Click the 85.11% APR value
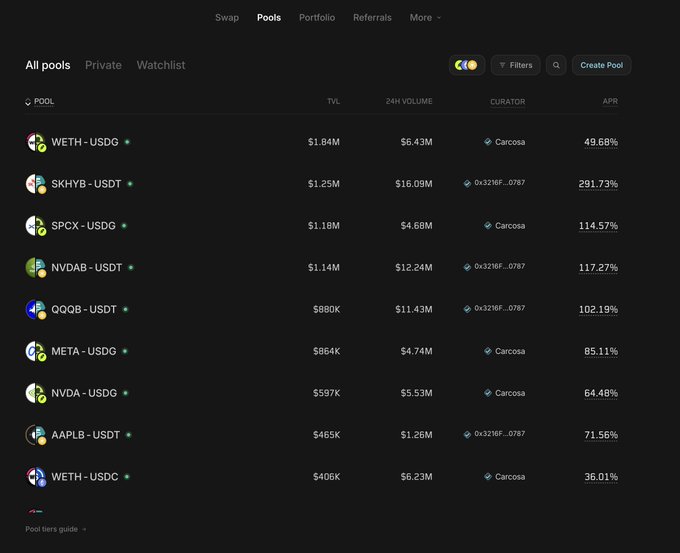 (601, 351)
